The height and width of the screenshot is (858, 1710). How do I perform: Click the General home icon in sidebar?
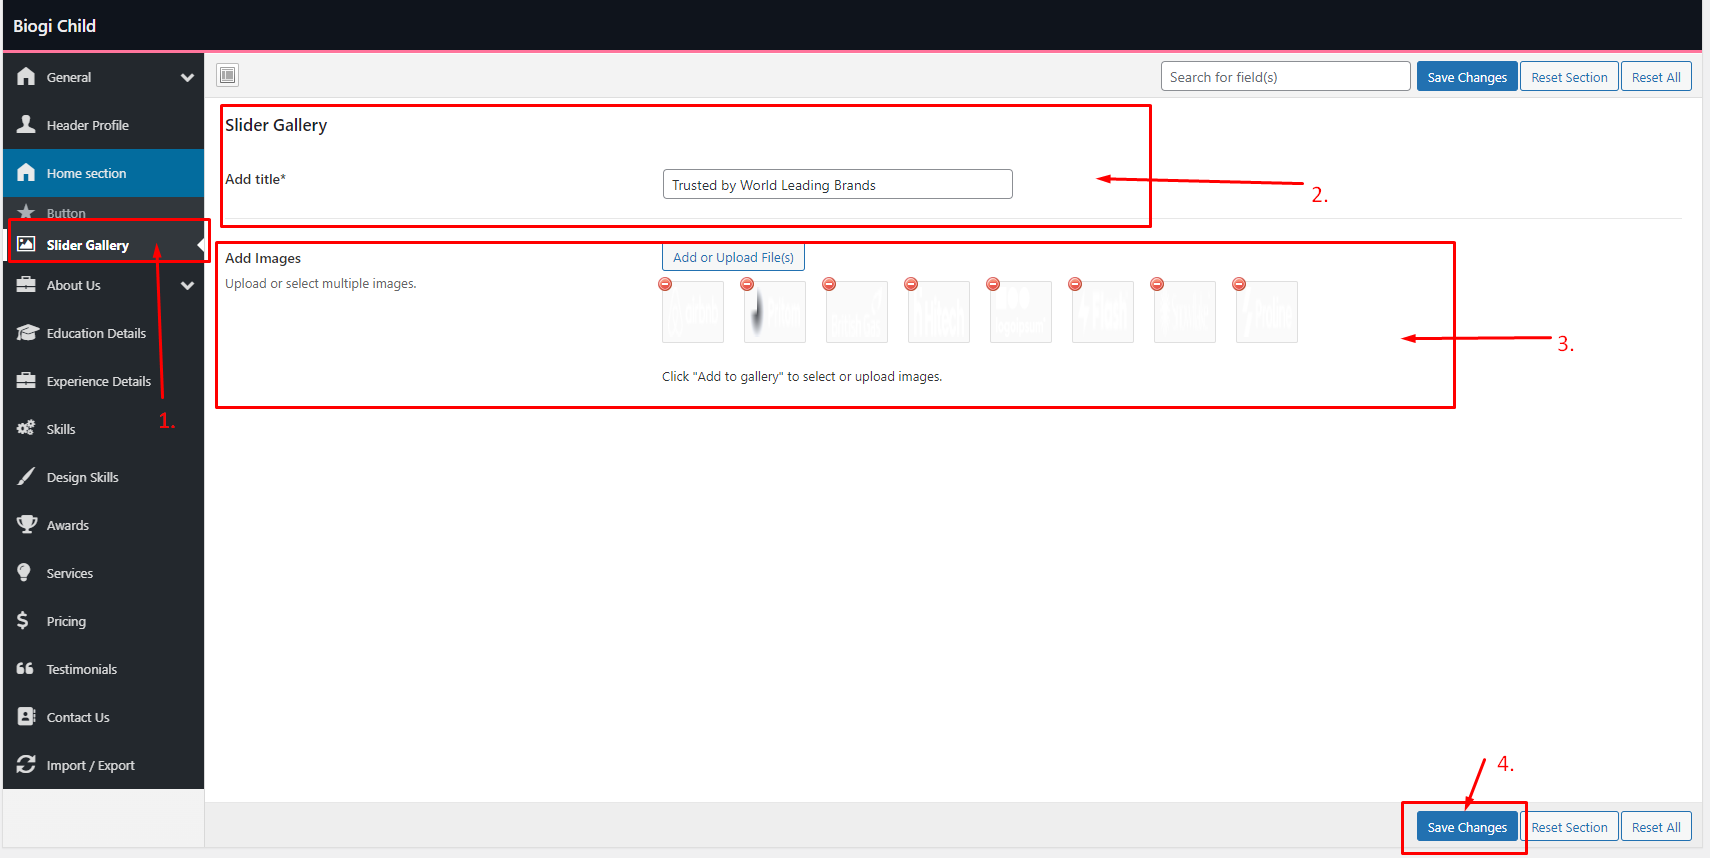[26, 77]
